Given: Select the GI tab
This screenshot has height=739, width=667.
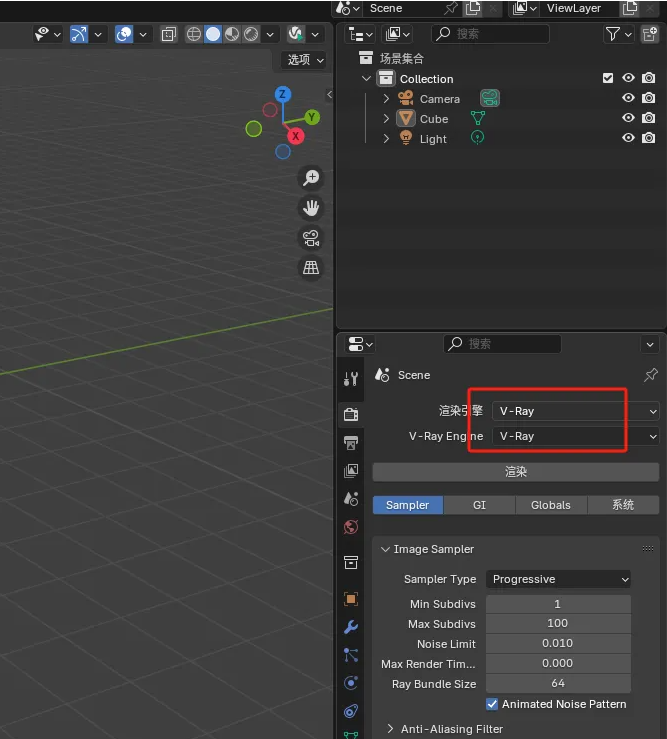Looking at the screenshot, I should (x=479, y=505).
